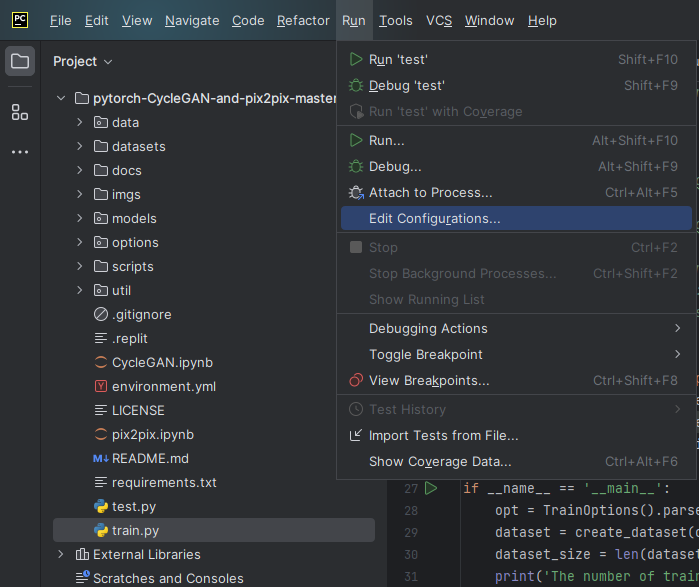Click the Jupyter icon for pix2pix.ipynb
699x587 pixels.
coord(101,435)
